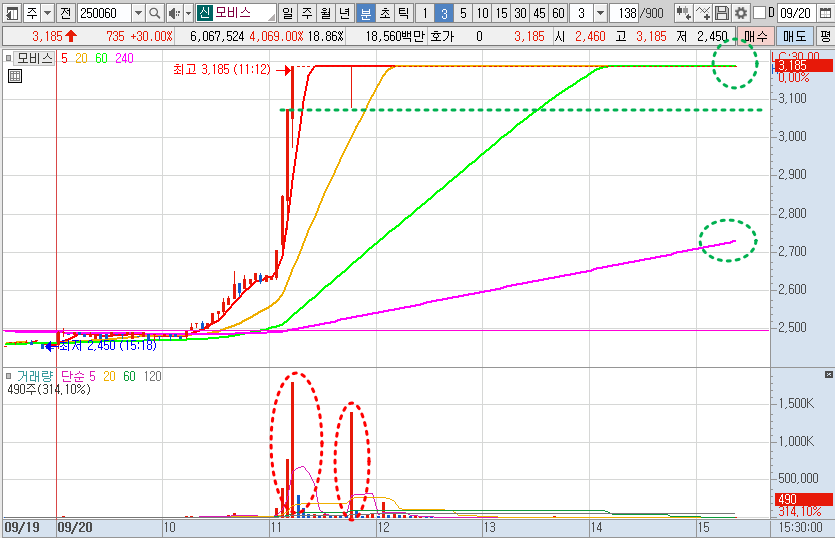Select the 틱 tick chart tab
835x538 pixels.
pos(403,13)
